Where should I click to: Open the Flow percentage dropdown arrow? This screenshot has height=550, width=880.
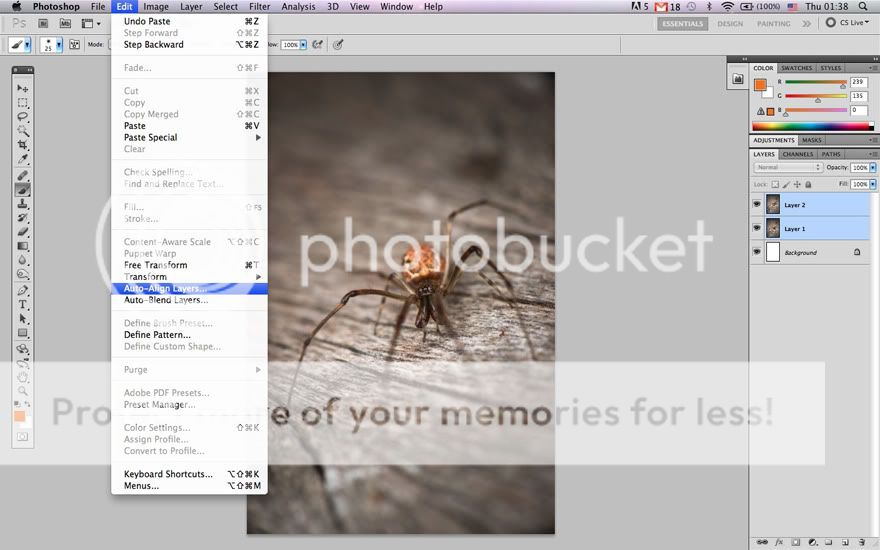304,45
